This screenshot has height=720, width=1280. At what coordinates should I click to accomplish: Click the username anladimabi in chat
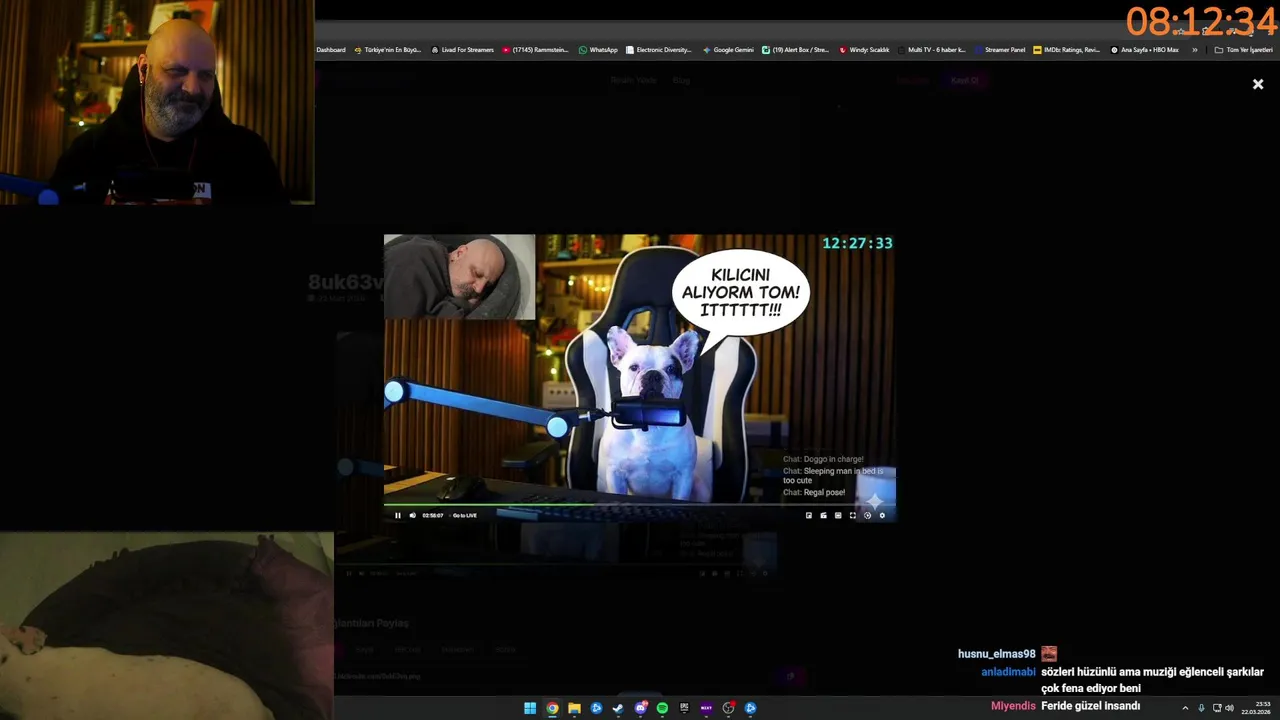point(1008,672)
